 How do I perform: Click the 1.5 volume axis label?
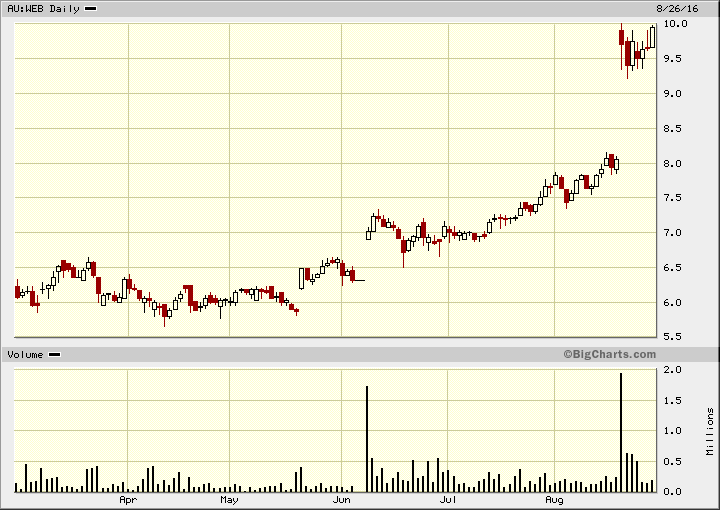click(x=672, y=401)
